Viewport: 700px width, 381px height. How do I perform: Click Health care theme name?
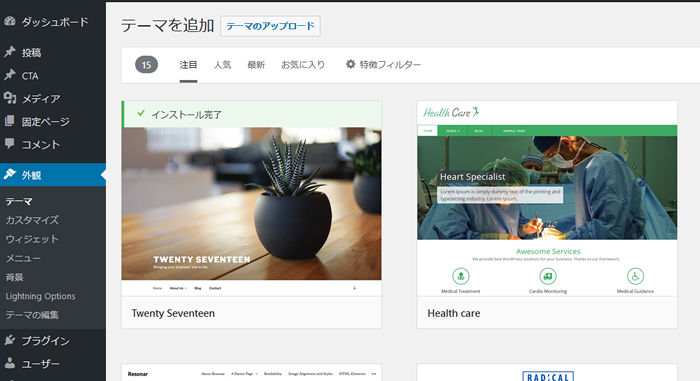click(454, 313)
